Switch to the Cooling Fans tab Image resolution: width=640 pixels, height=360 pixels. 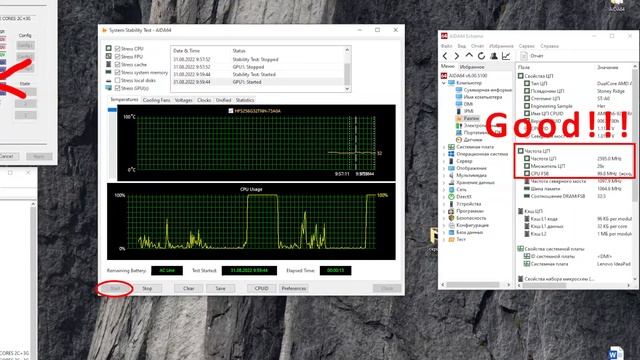coord(156,100)
